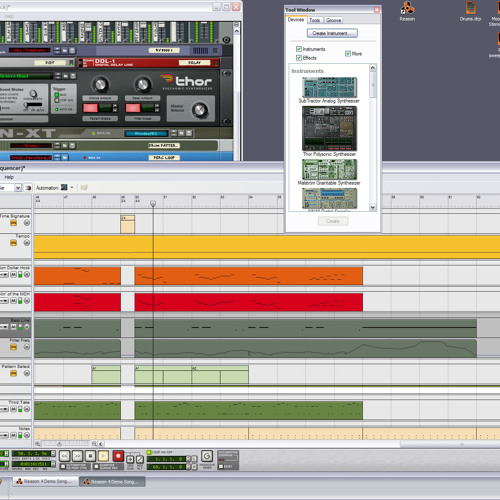Switch to the Tools tab
This screenshot has width=500, height=500.
pyautogui.click(x=314, y=20)
